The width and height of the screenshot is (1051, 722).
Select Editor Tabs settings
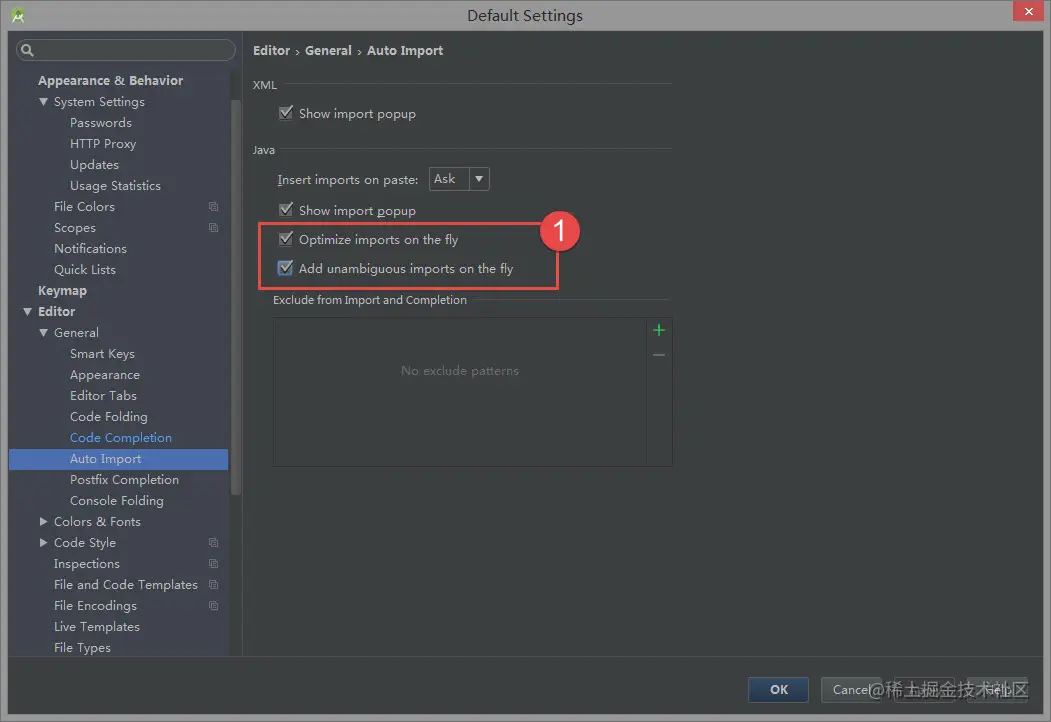pos(103,396)
